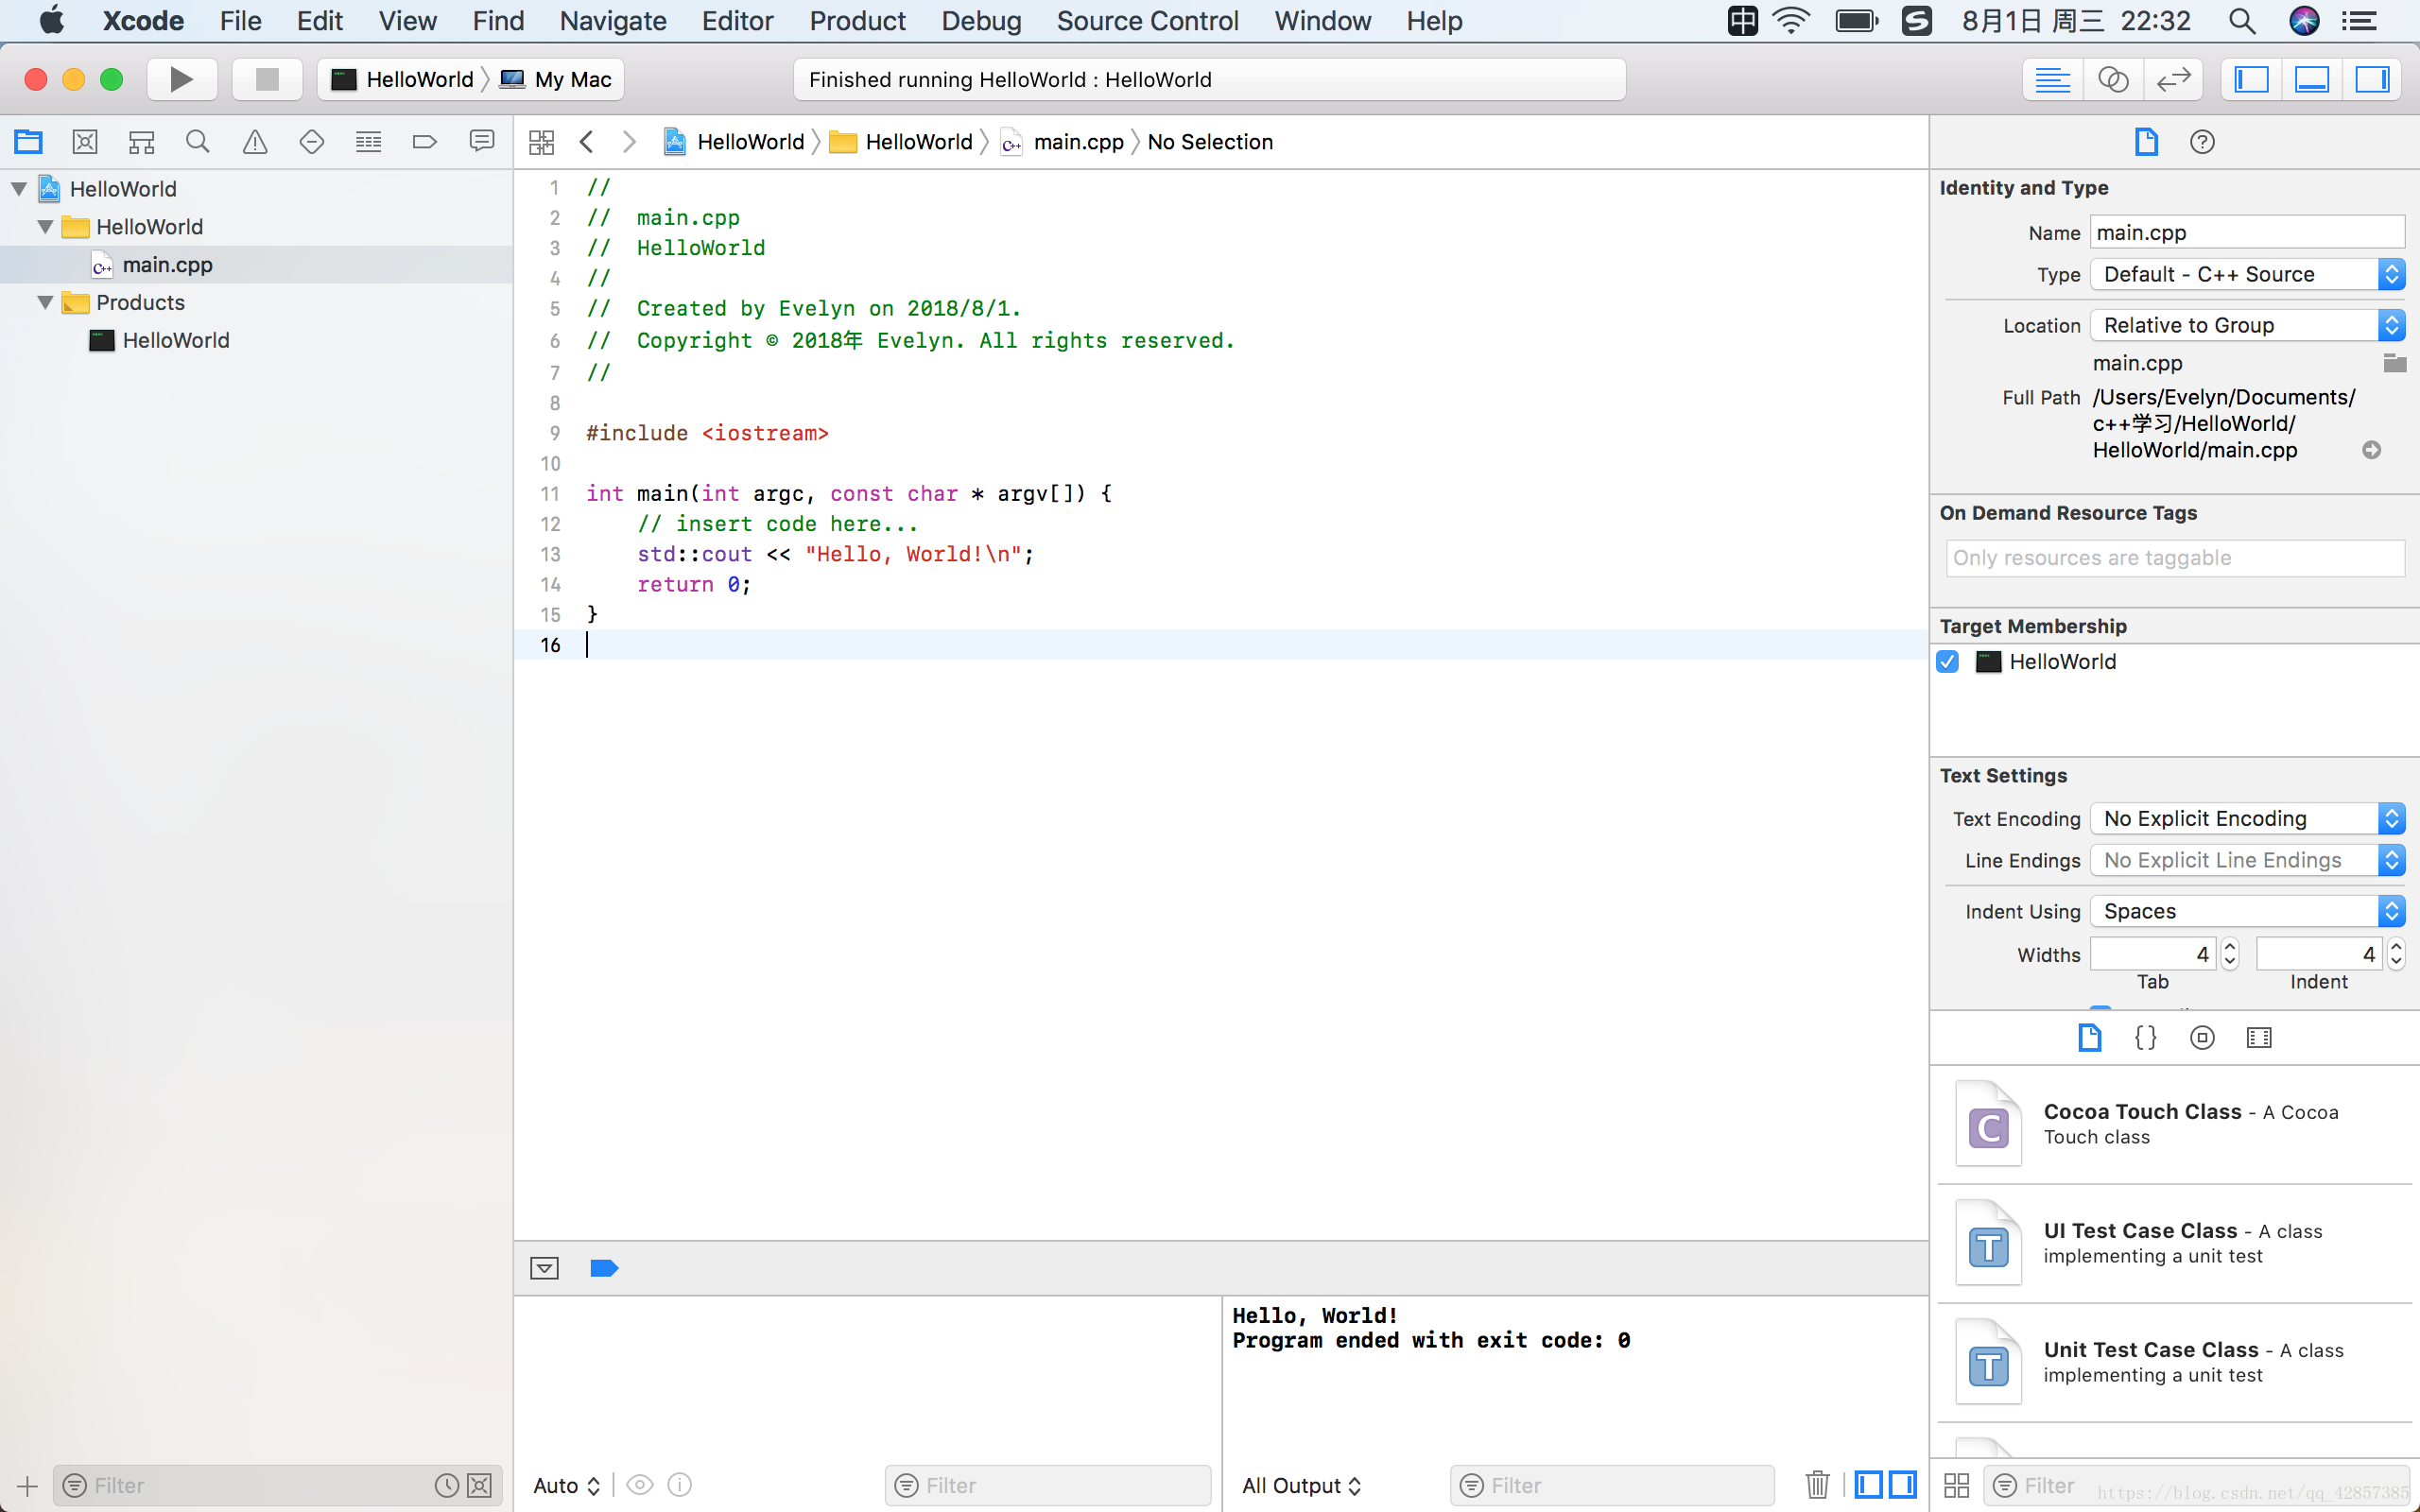Image resolution: width=2420 pixels, height=1512 pixels.
Task: Toggle the Debug area visibility
Action: coord(2312,79)
